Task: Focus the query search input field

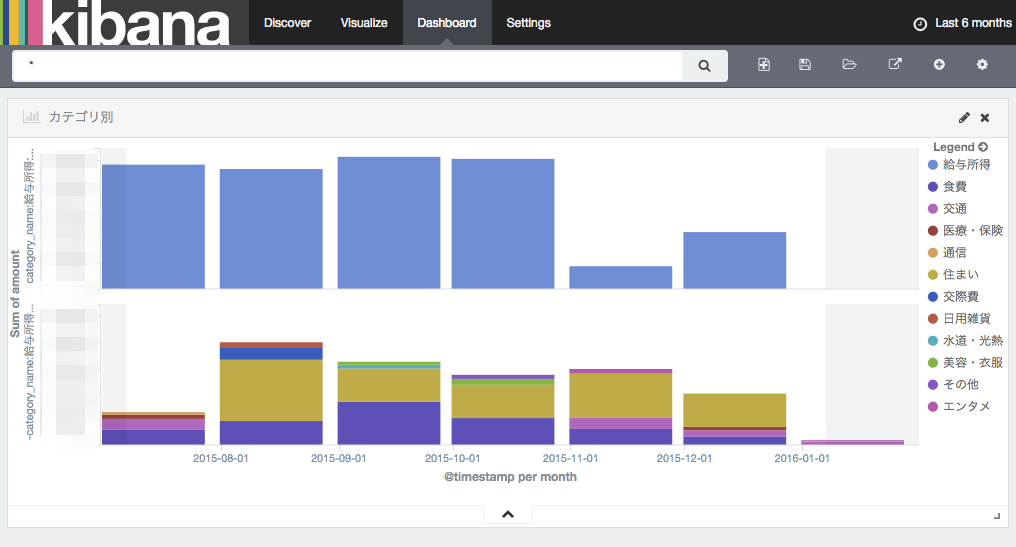Action: 347,65
